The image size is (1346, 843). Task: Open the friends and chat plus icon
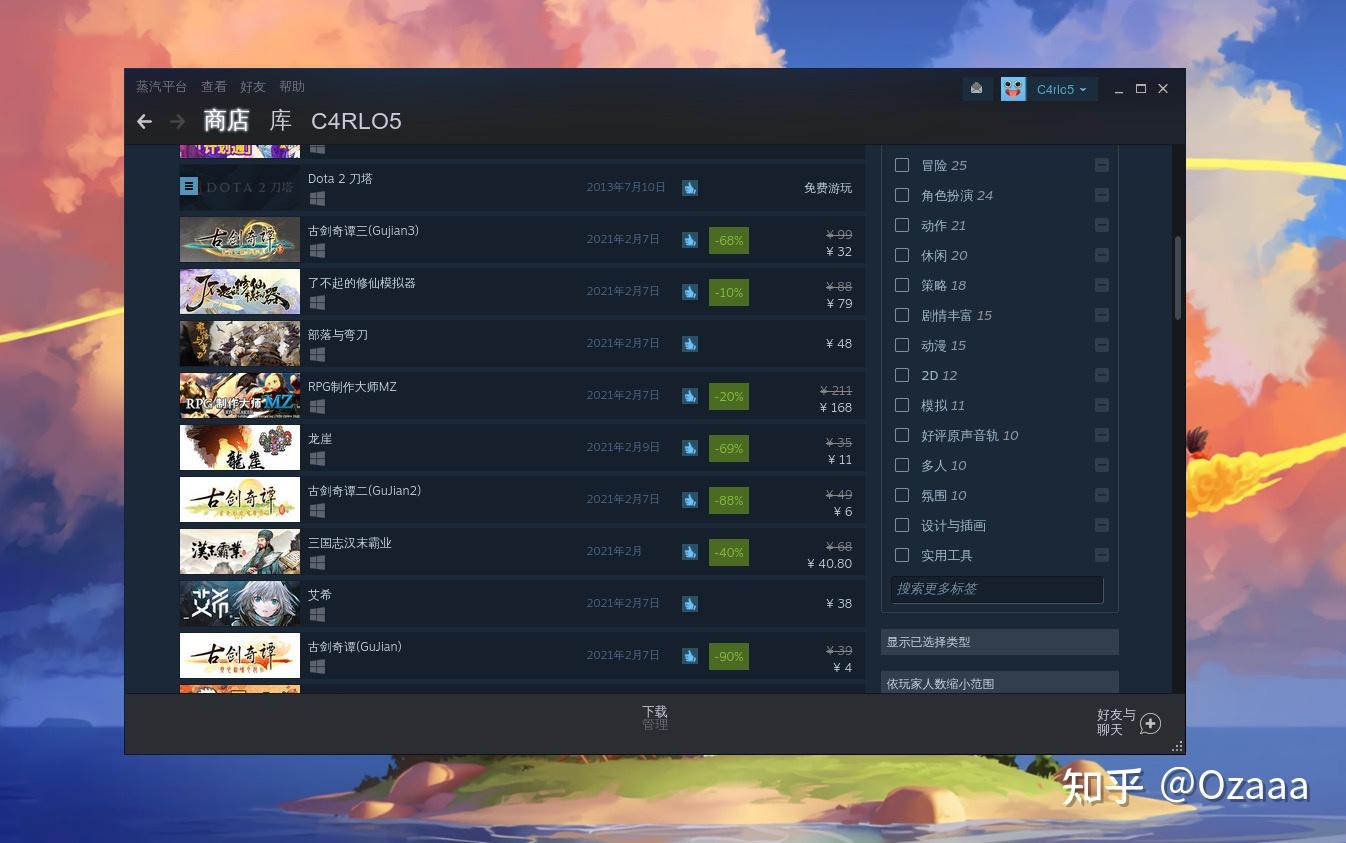(1150, 723)
